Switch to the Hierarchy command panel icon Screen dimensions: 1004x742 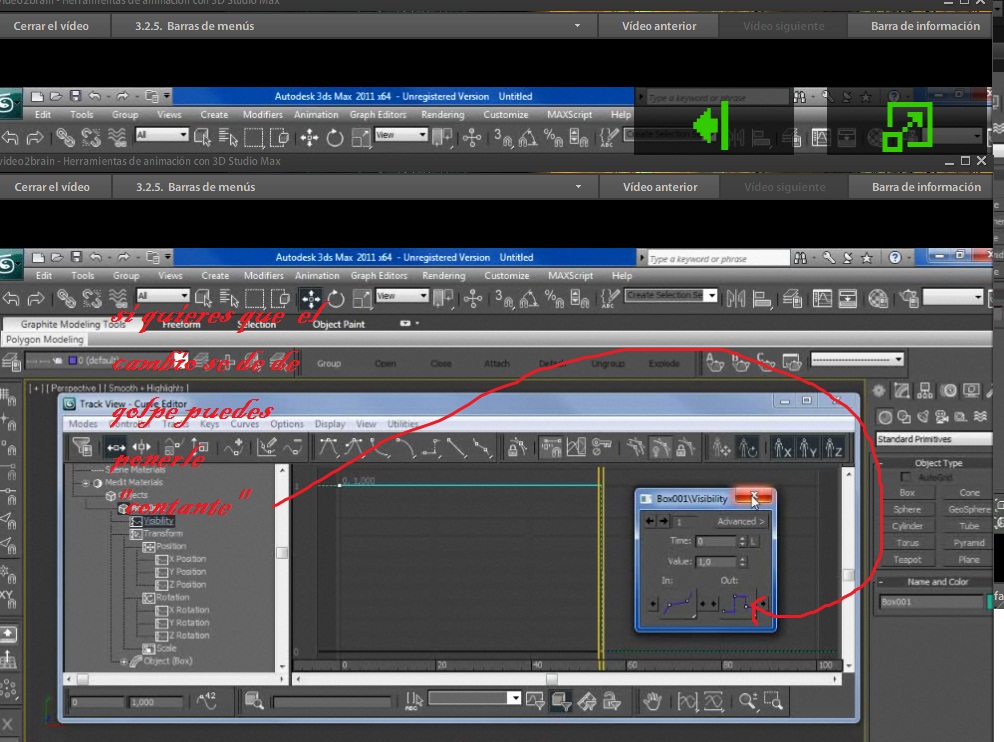[925, 391]
